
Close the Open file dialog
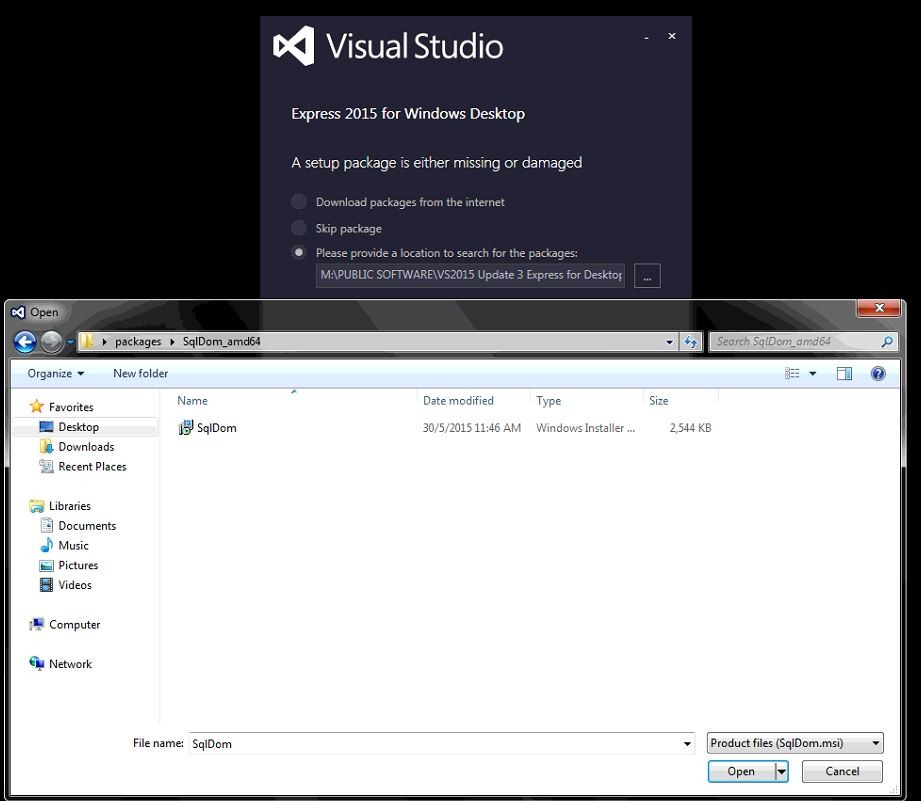[879, 308]
